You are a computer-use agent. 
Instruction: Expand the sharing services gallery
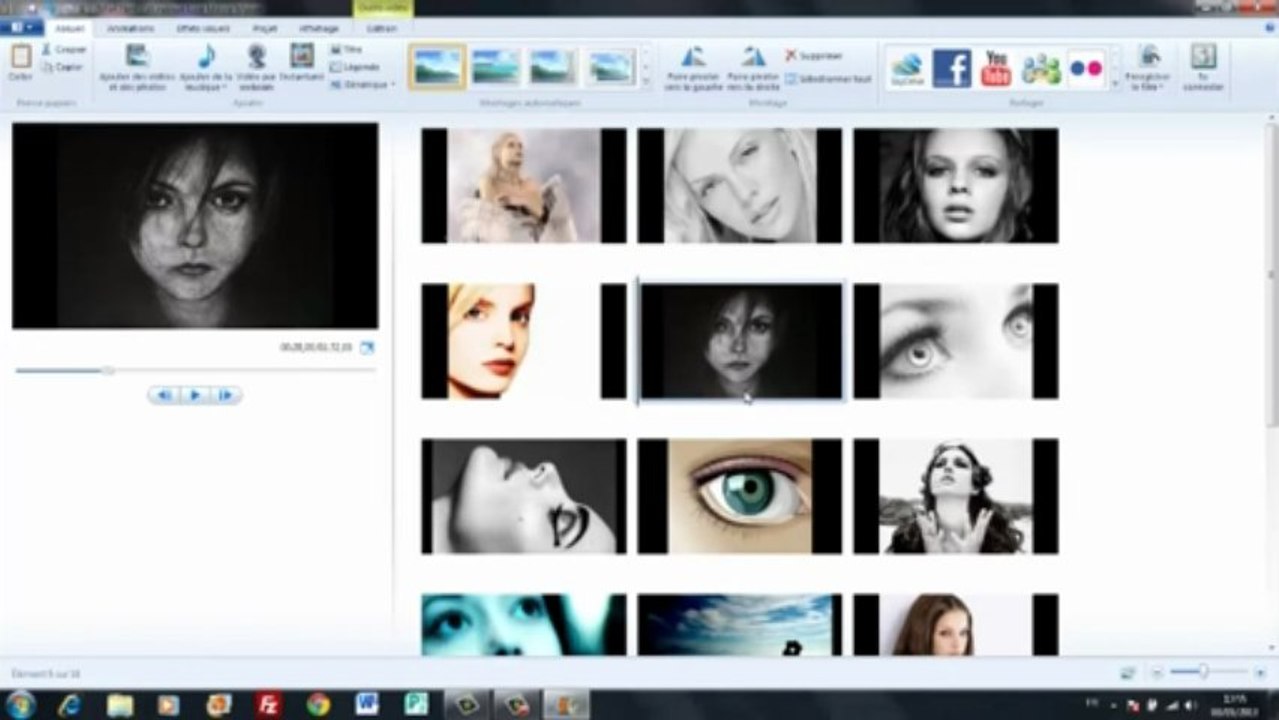(1114, 83)
